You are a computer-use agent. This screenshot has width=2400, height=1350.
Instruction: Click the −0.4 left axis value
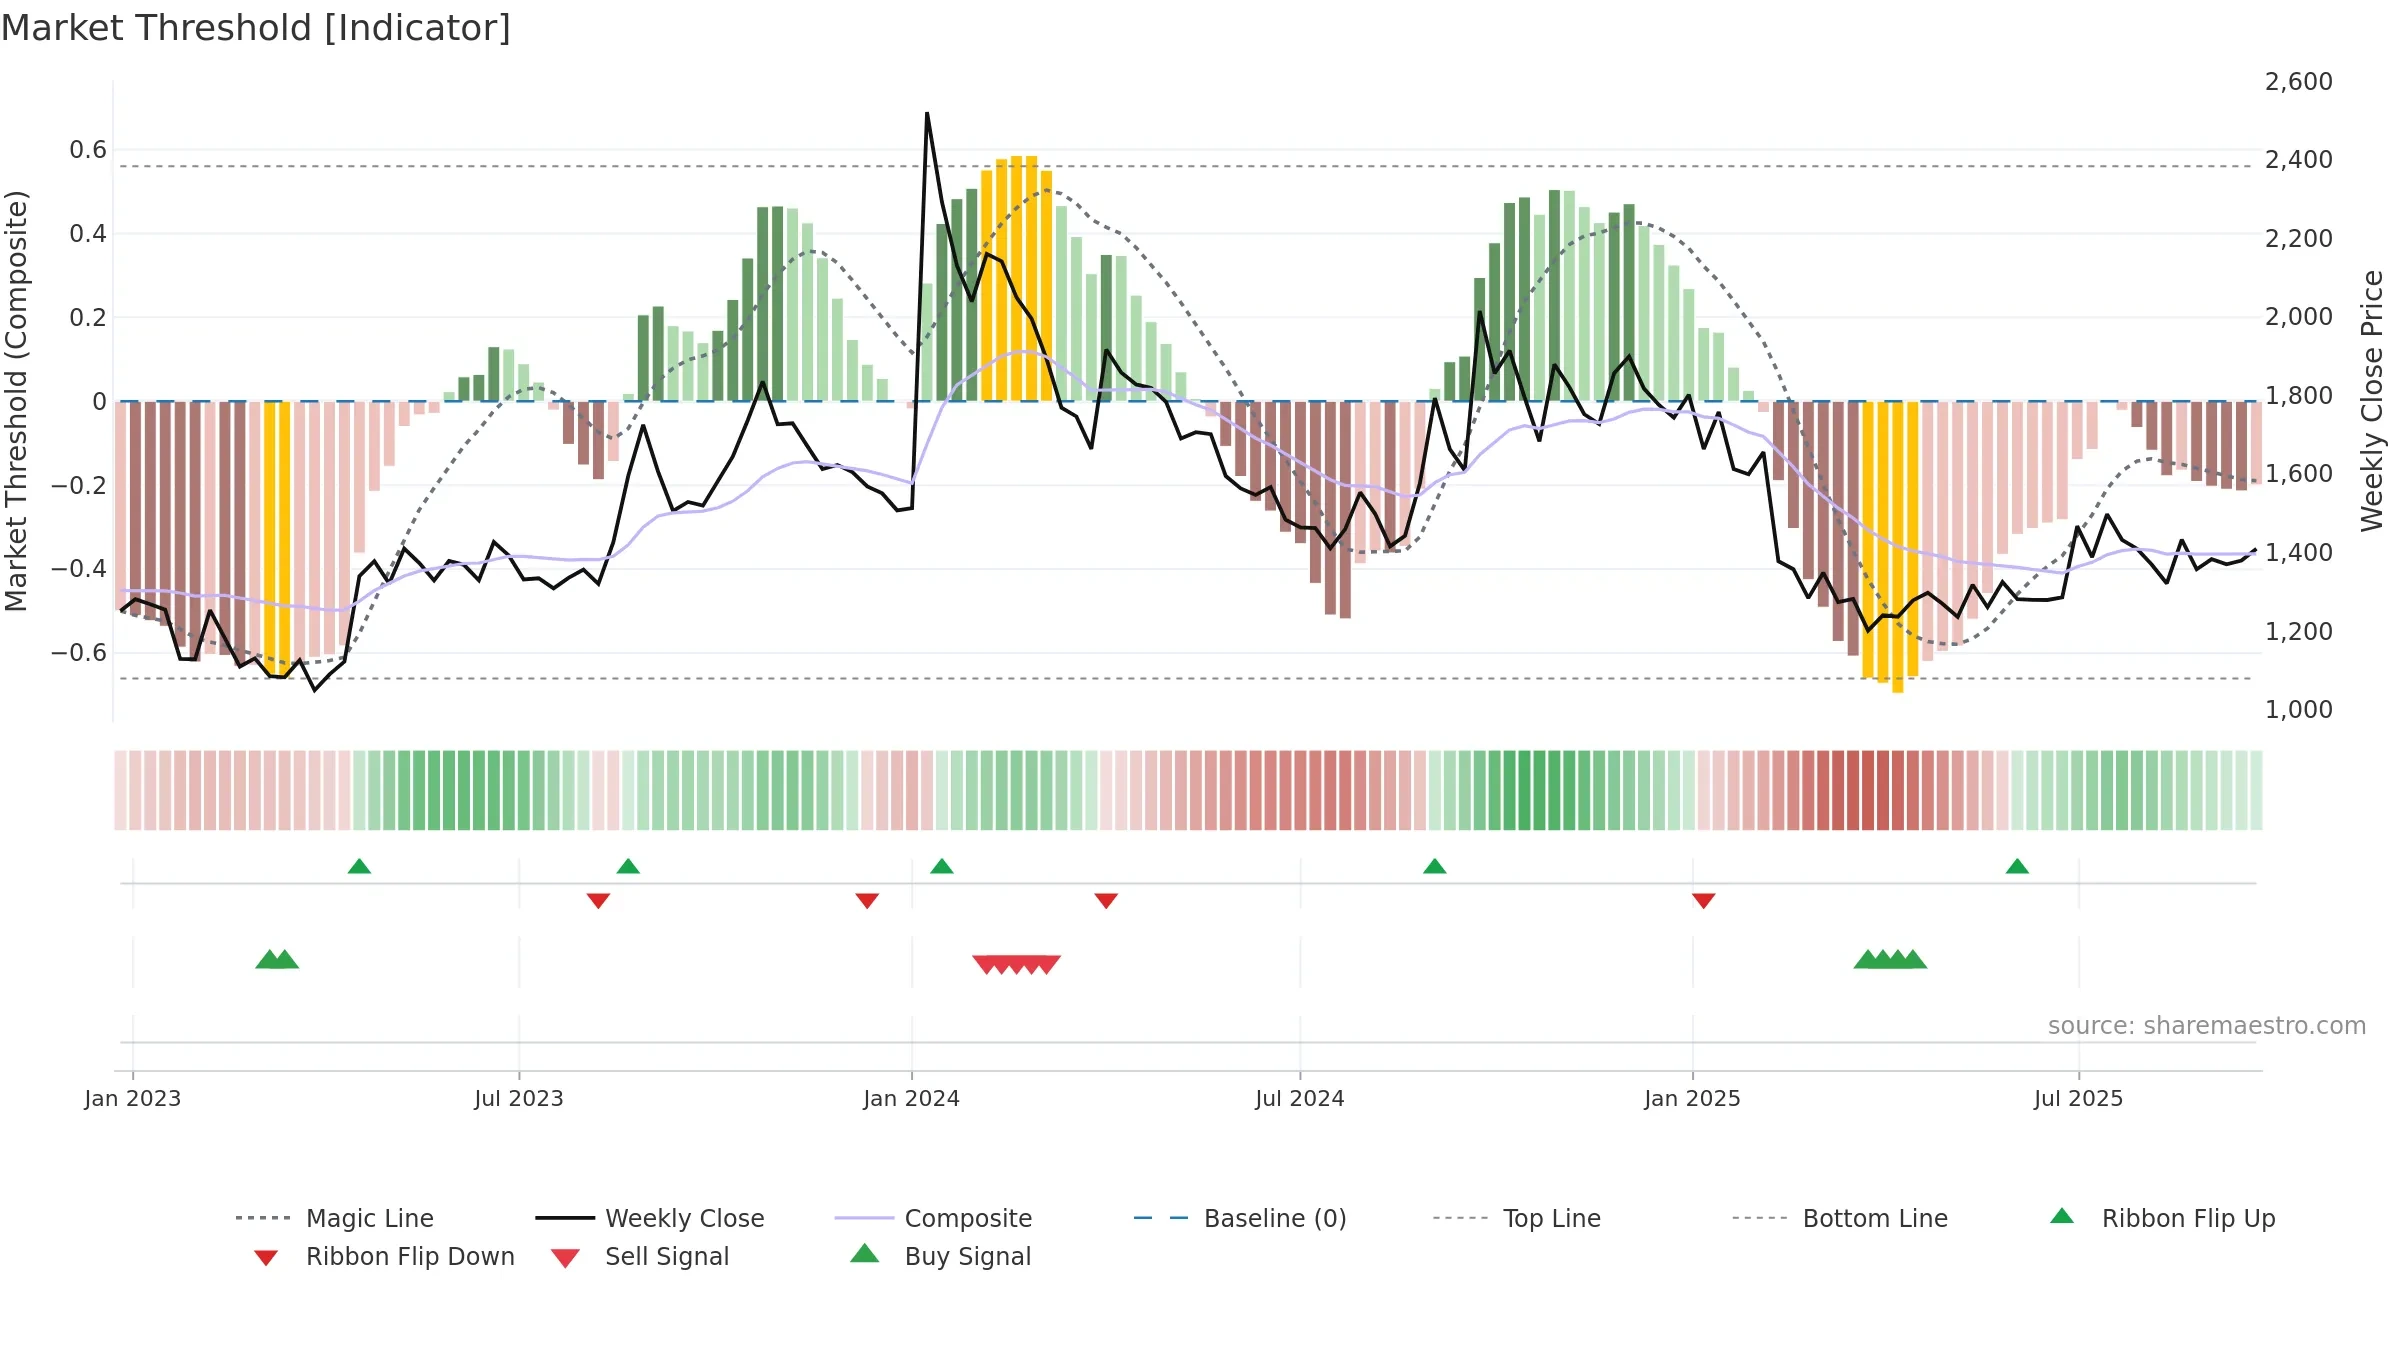tap(79, 569)
